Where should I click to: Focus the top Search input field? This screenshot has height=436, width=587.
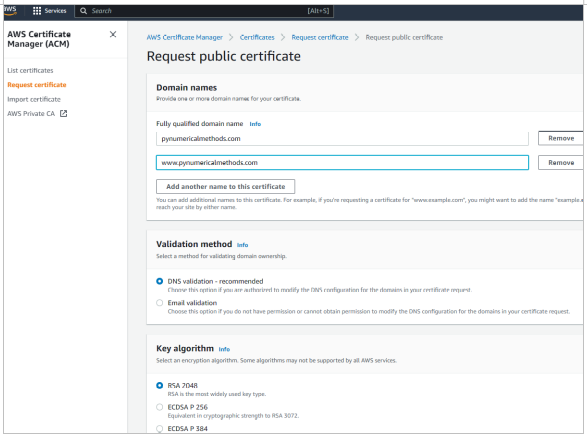[204, 11]
